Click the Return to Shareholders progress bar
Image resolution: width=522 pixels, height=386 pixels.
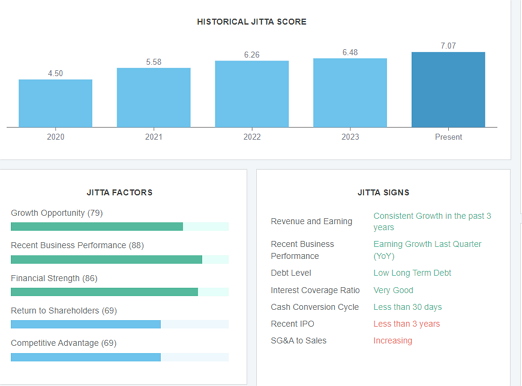(120, 324)
